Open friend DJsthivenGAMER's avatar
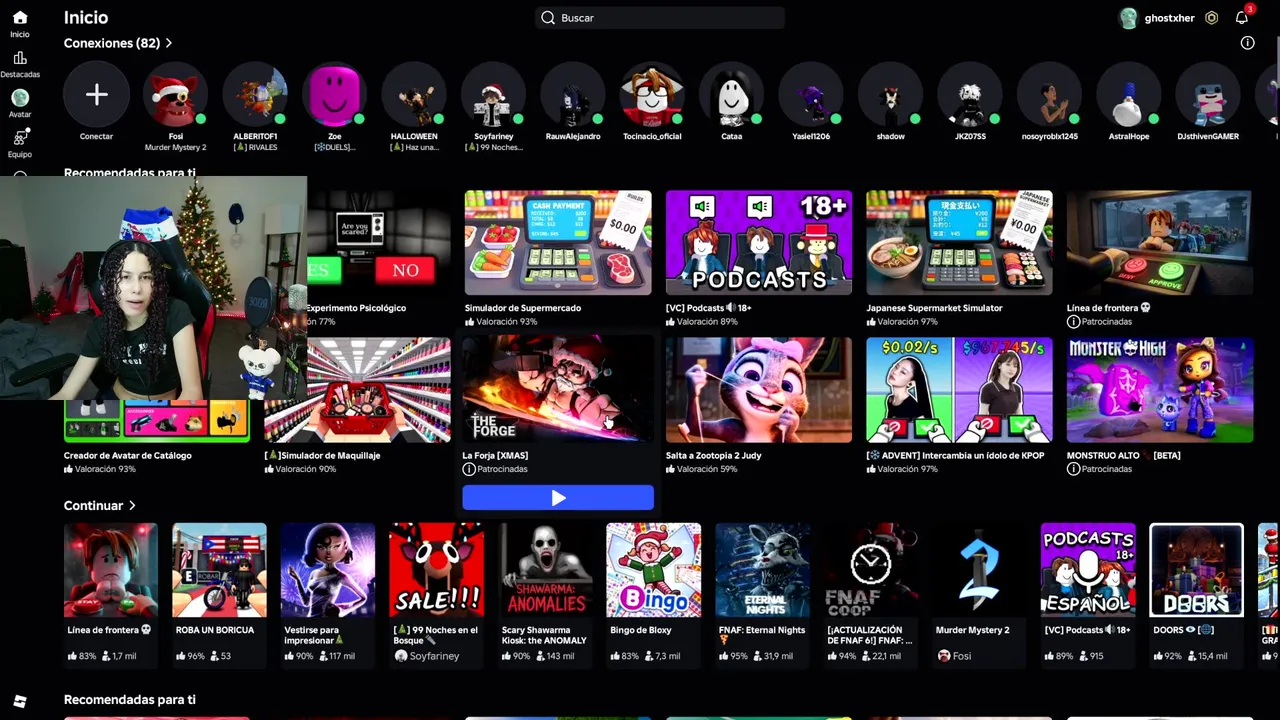Image resolution: width=1280 pixels, height=720 pixels. [x=1208, y=95]
